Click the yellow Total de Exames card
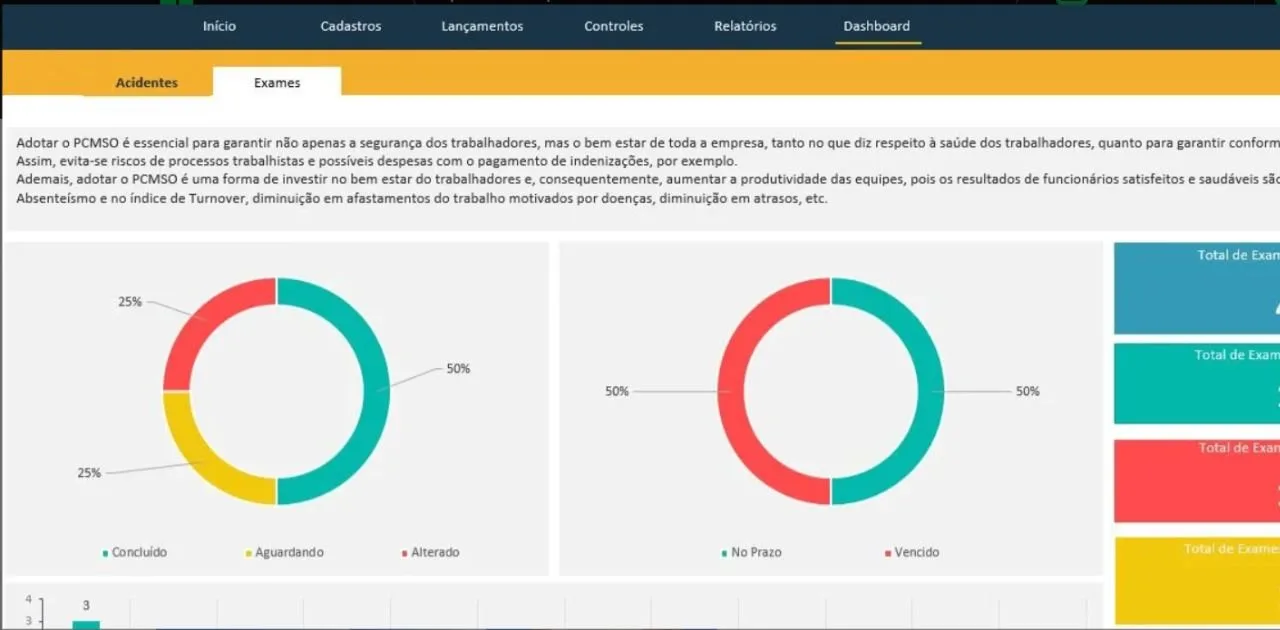The height and width of the screenshot is (630, 1280). coord(1196,581)
